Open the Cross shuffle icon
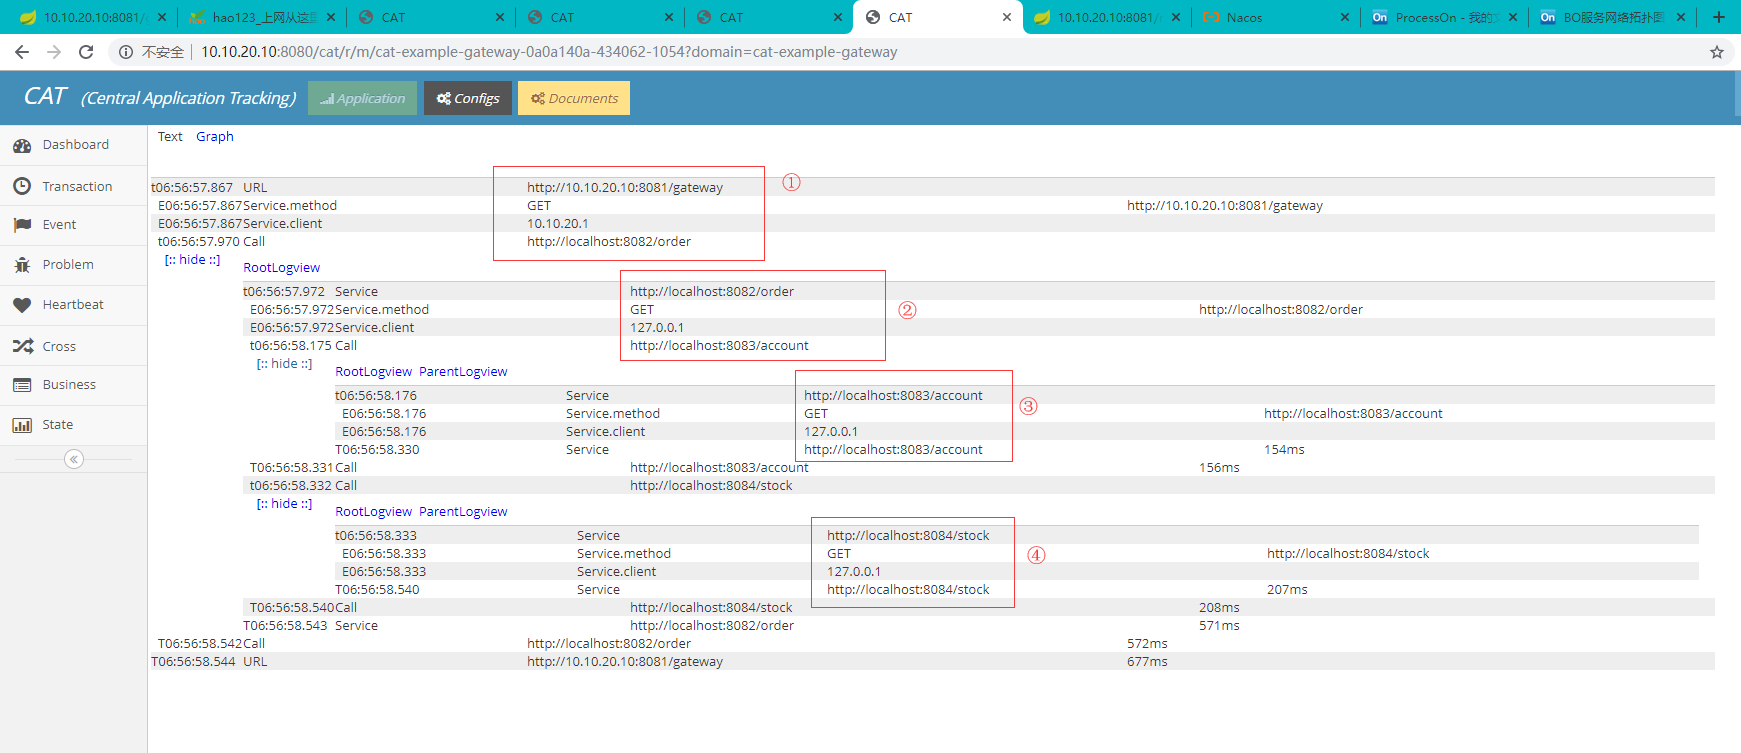Viewport: 1741px width, 753px height. click(x=22, y=346)
